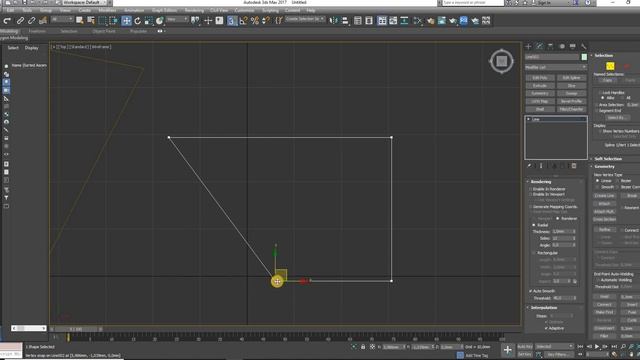Collapse the Interpolation rollout

point(544,307)
